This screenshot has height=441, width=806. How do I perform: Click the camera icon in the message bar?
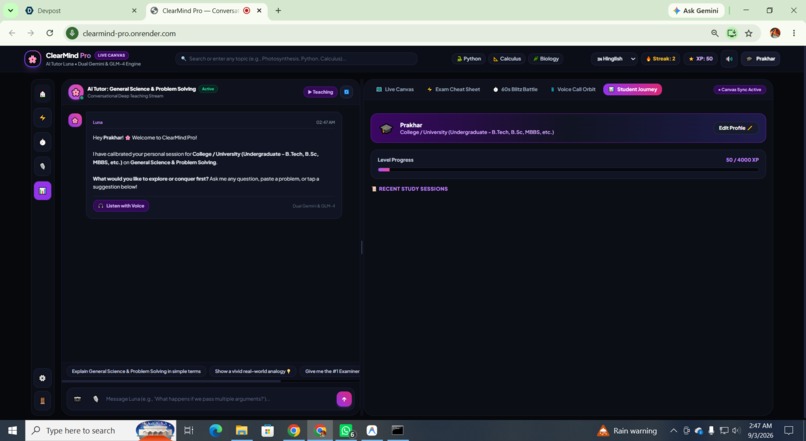[x=78, y=399]
